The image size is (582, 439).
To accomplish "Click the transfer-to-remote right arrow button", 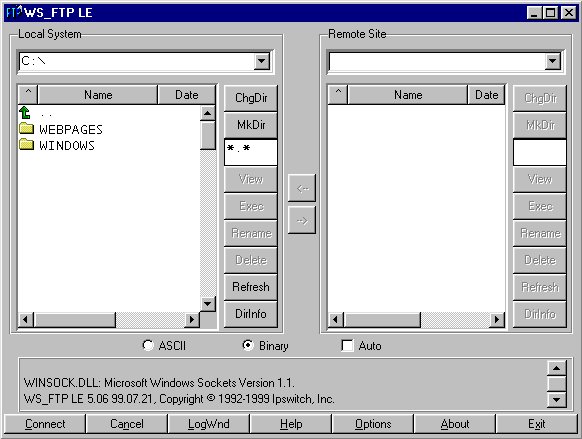I will coord(302,220).
